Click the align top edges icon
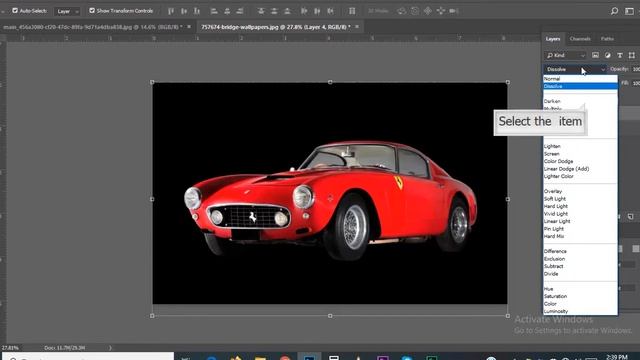The width and height of the screenshot is (640, 360). click(171, 11)
